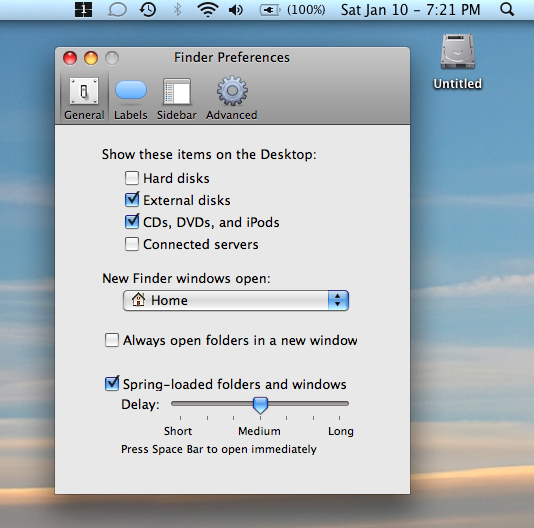The width and height of the screenshot is (534, 528).
Task: Open the New Finder windows Home dropdown
Action: point(236,300)
